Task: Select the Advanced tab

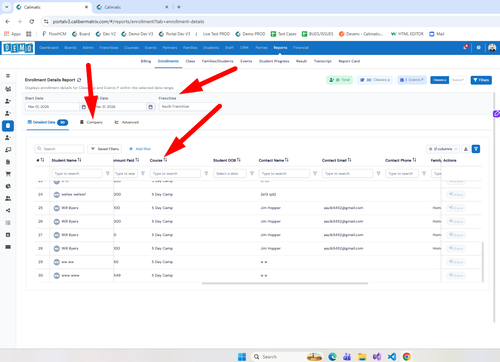Action: [127, 122]
